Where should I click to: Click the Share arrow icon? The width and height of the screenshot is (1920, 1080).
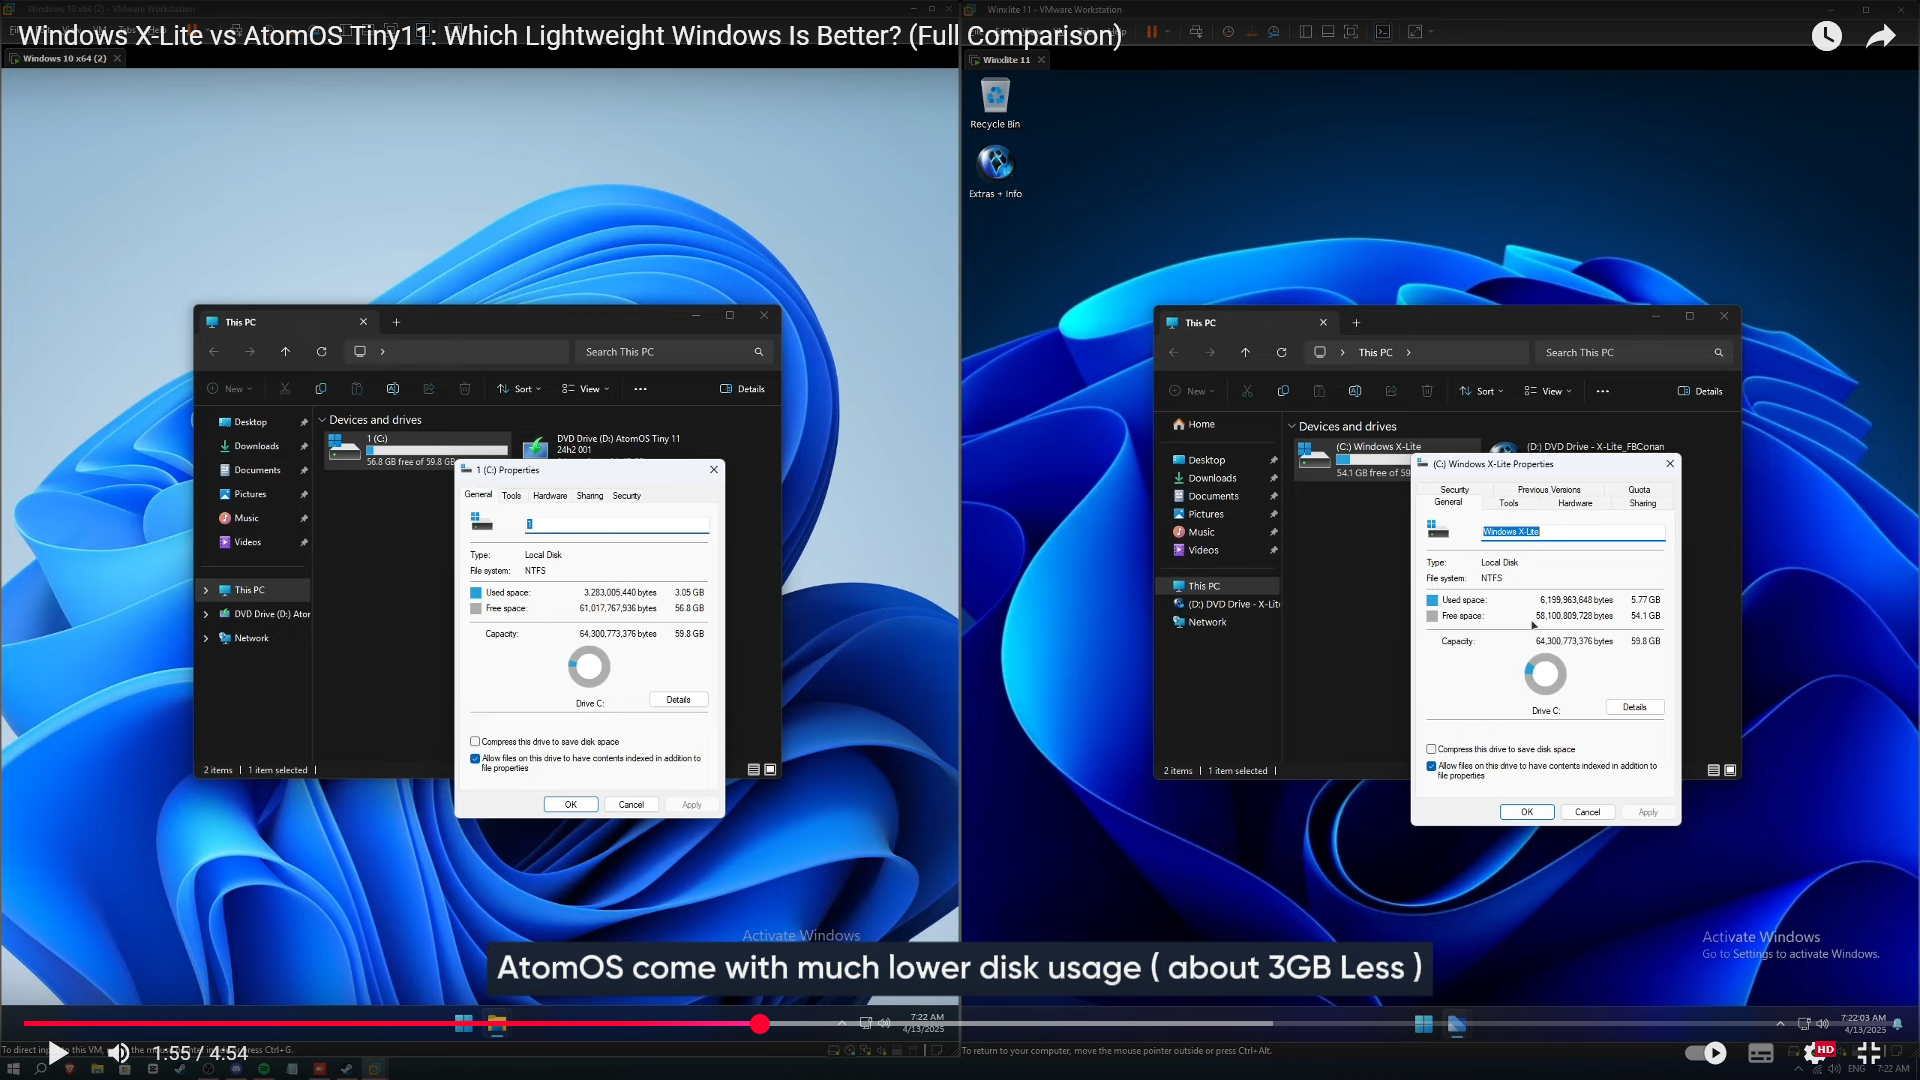1881,36
